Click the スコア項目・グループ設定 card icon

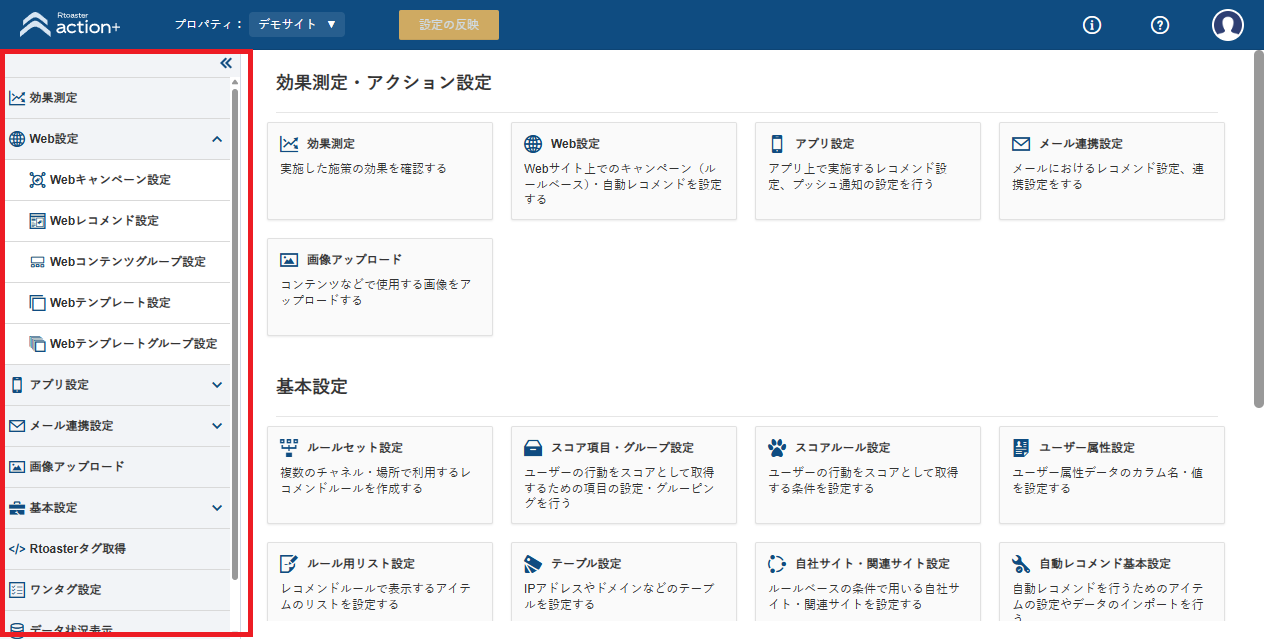tap(534, 448)
